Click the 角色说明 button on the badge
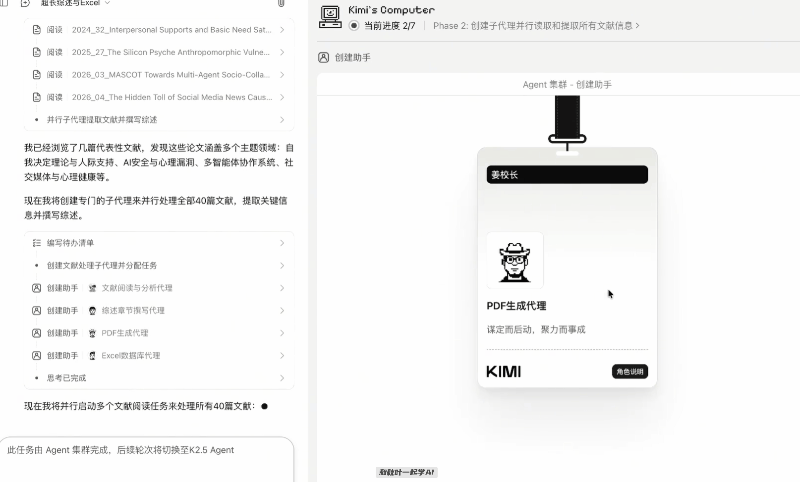 629,372
